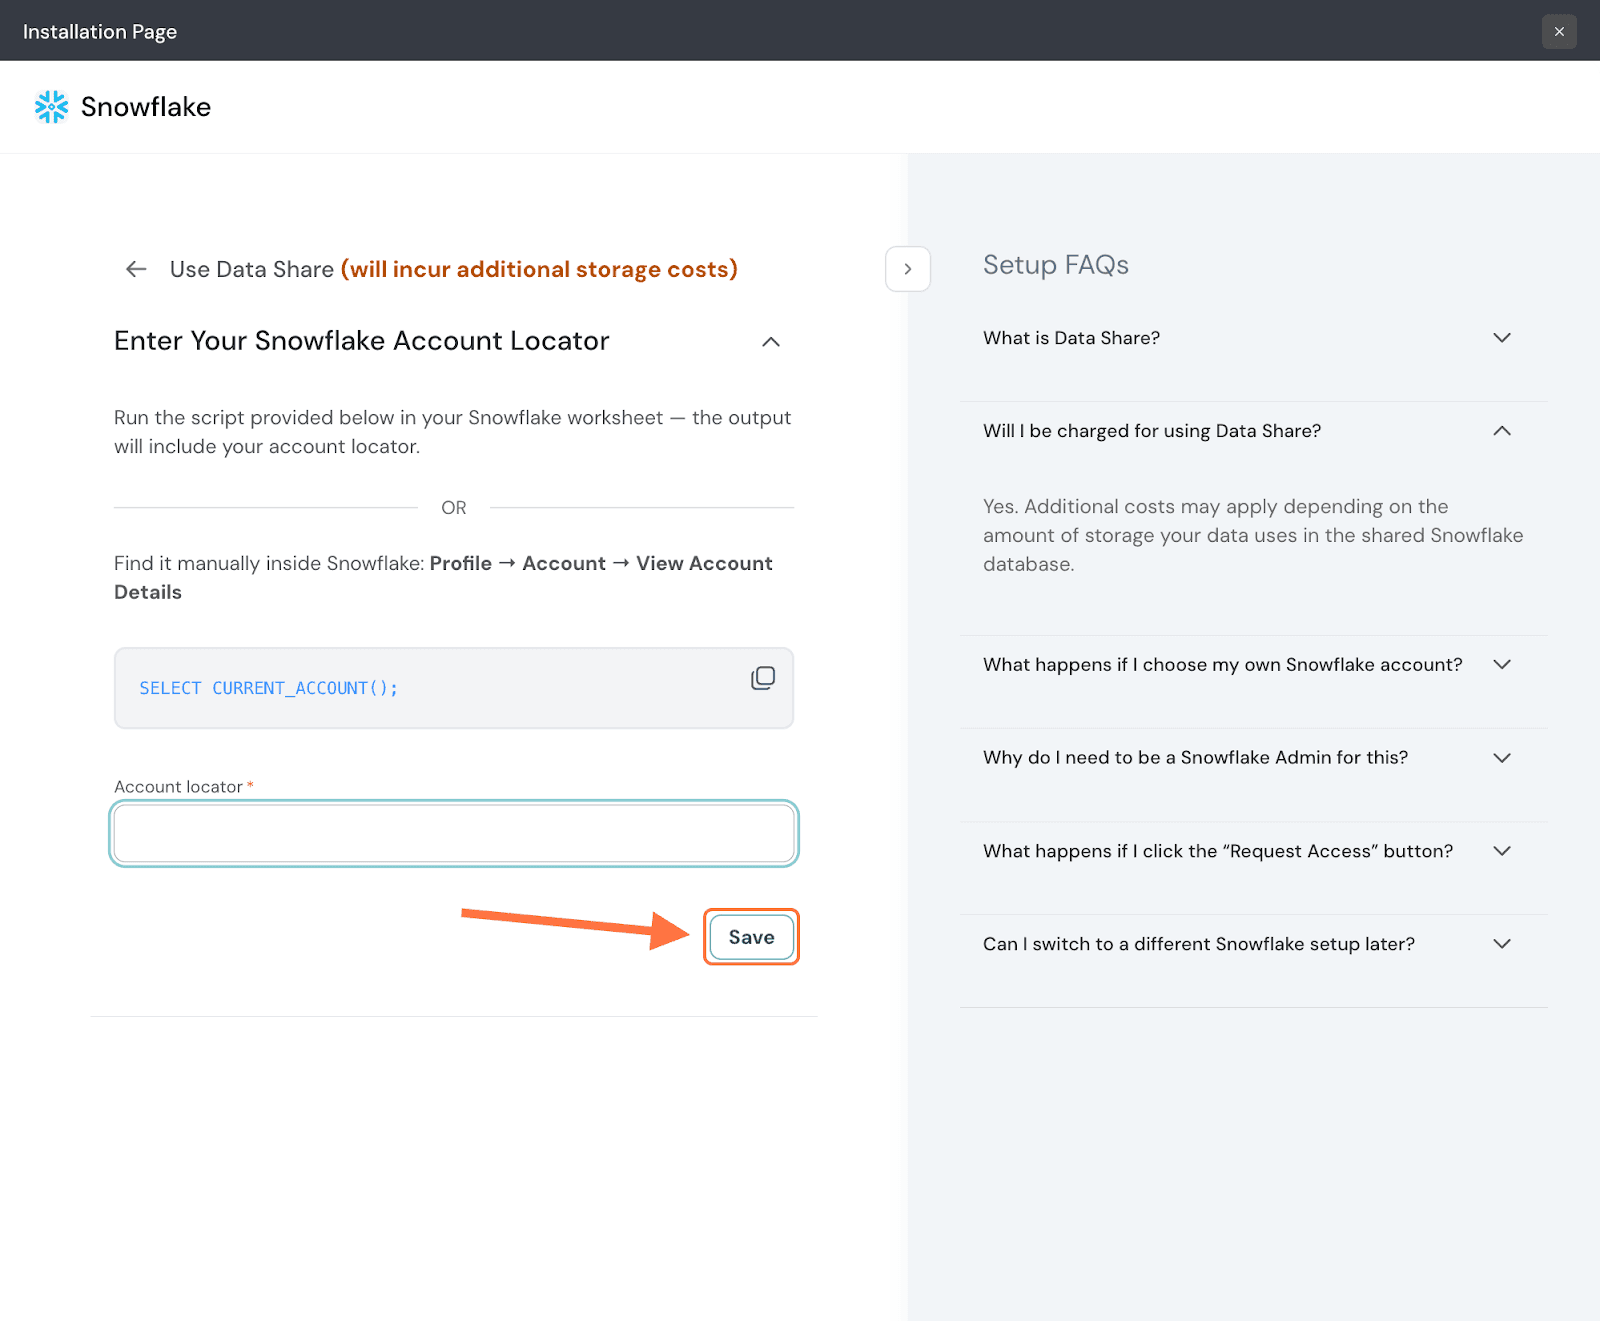Click the back arrow beside Use Data Share
Image resolution: width=1600 pixels, height=1321 pixels.
pyautogui.click(x=136, y=269)
